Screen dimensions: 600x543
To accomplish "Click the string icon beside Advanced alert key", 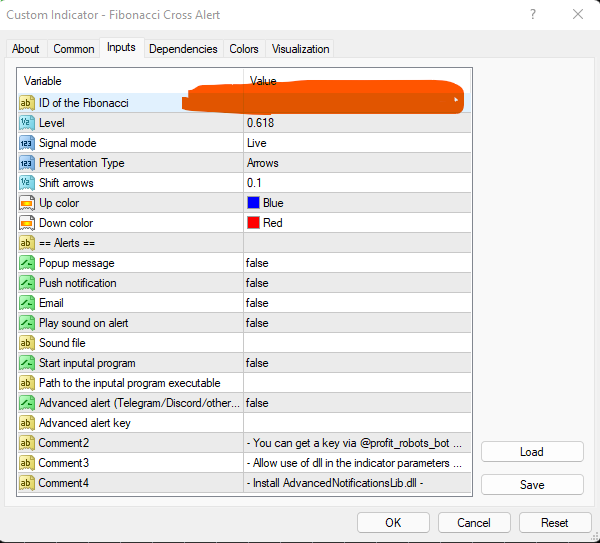I will pyautogui.click(x=27, y=423).
